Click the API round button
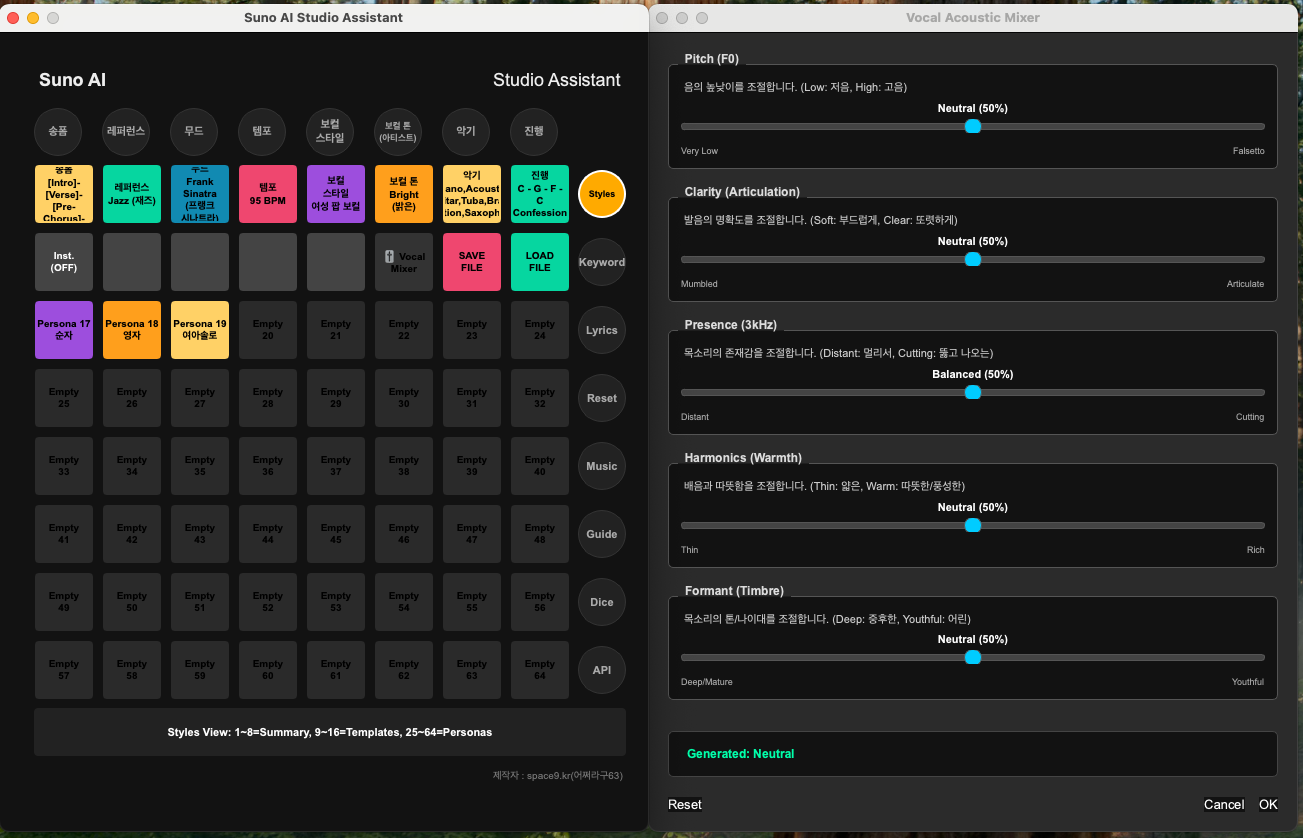The width and height of the screenshot is (1303, 838). (602, 670)
